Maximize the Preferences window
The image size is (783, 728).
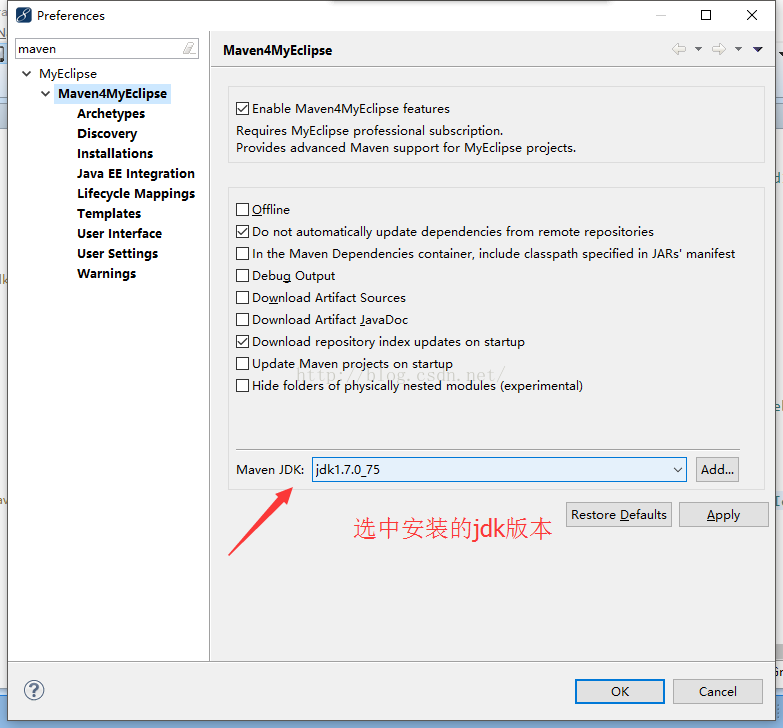click(706, 15)
